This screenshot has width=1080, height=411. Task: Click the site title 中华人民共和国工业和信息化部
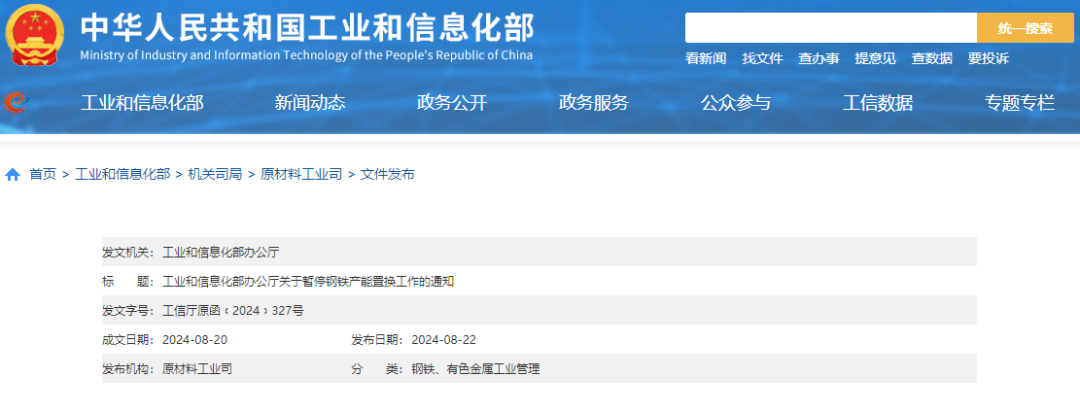[x=307, y=28]
